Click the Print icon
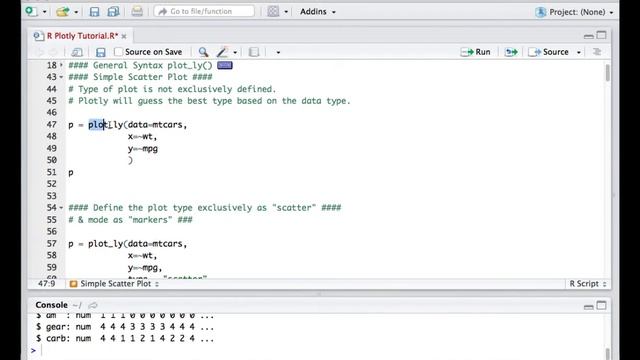Viewport: 640px width, 360px height. coord(137,11)
